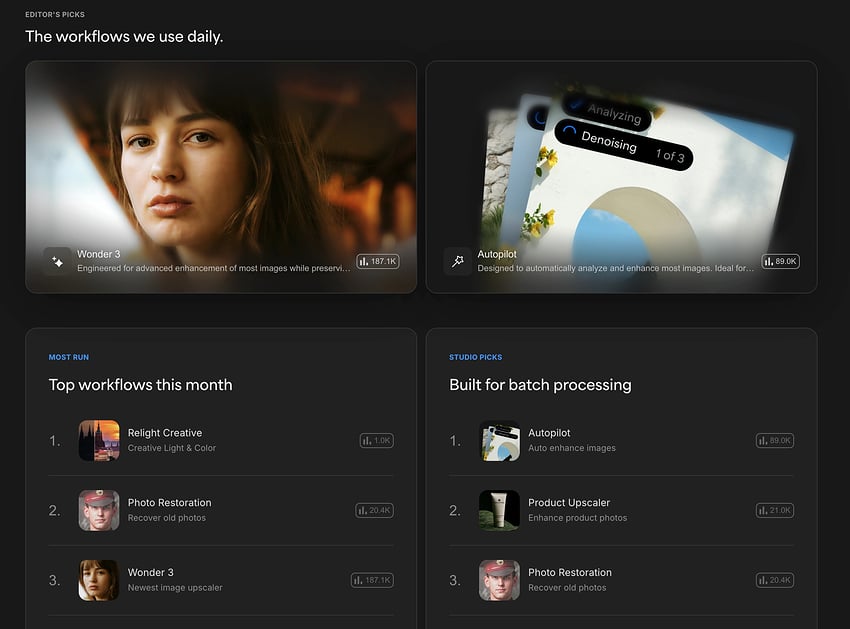Click the Wonder 3 sparkle icon
This screenshot has width=850, height=629.
point(57,262)
